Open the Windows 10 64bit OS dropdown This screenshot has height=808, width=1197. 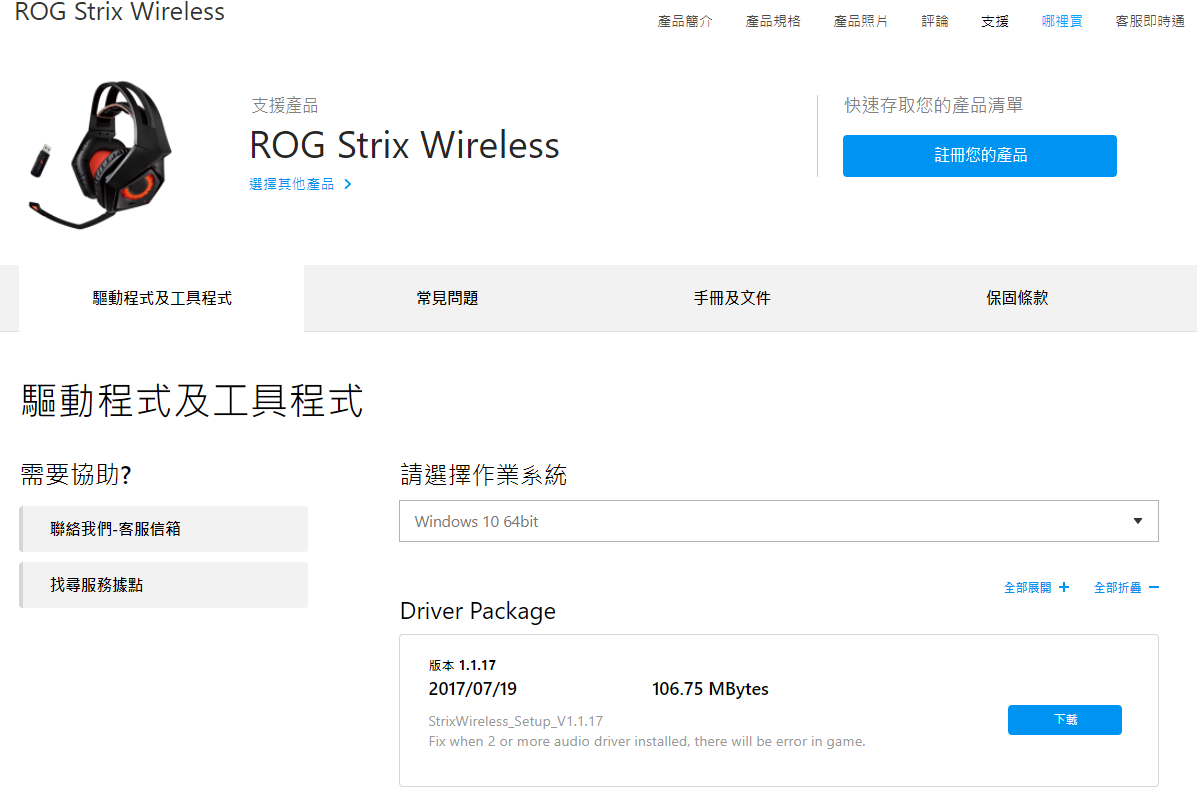pos(779,522)
